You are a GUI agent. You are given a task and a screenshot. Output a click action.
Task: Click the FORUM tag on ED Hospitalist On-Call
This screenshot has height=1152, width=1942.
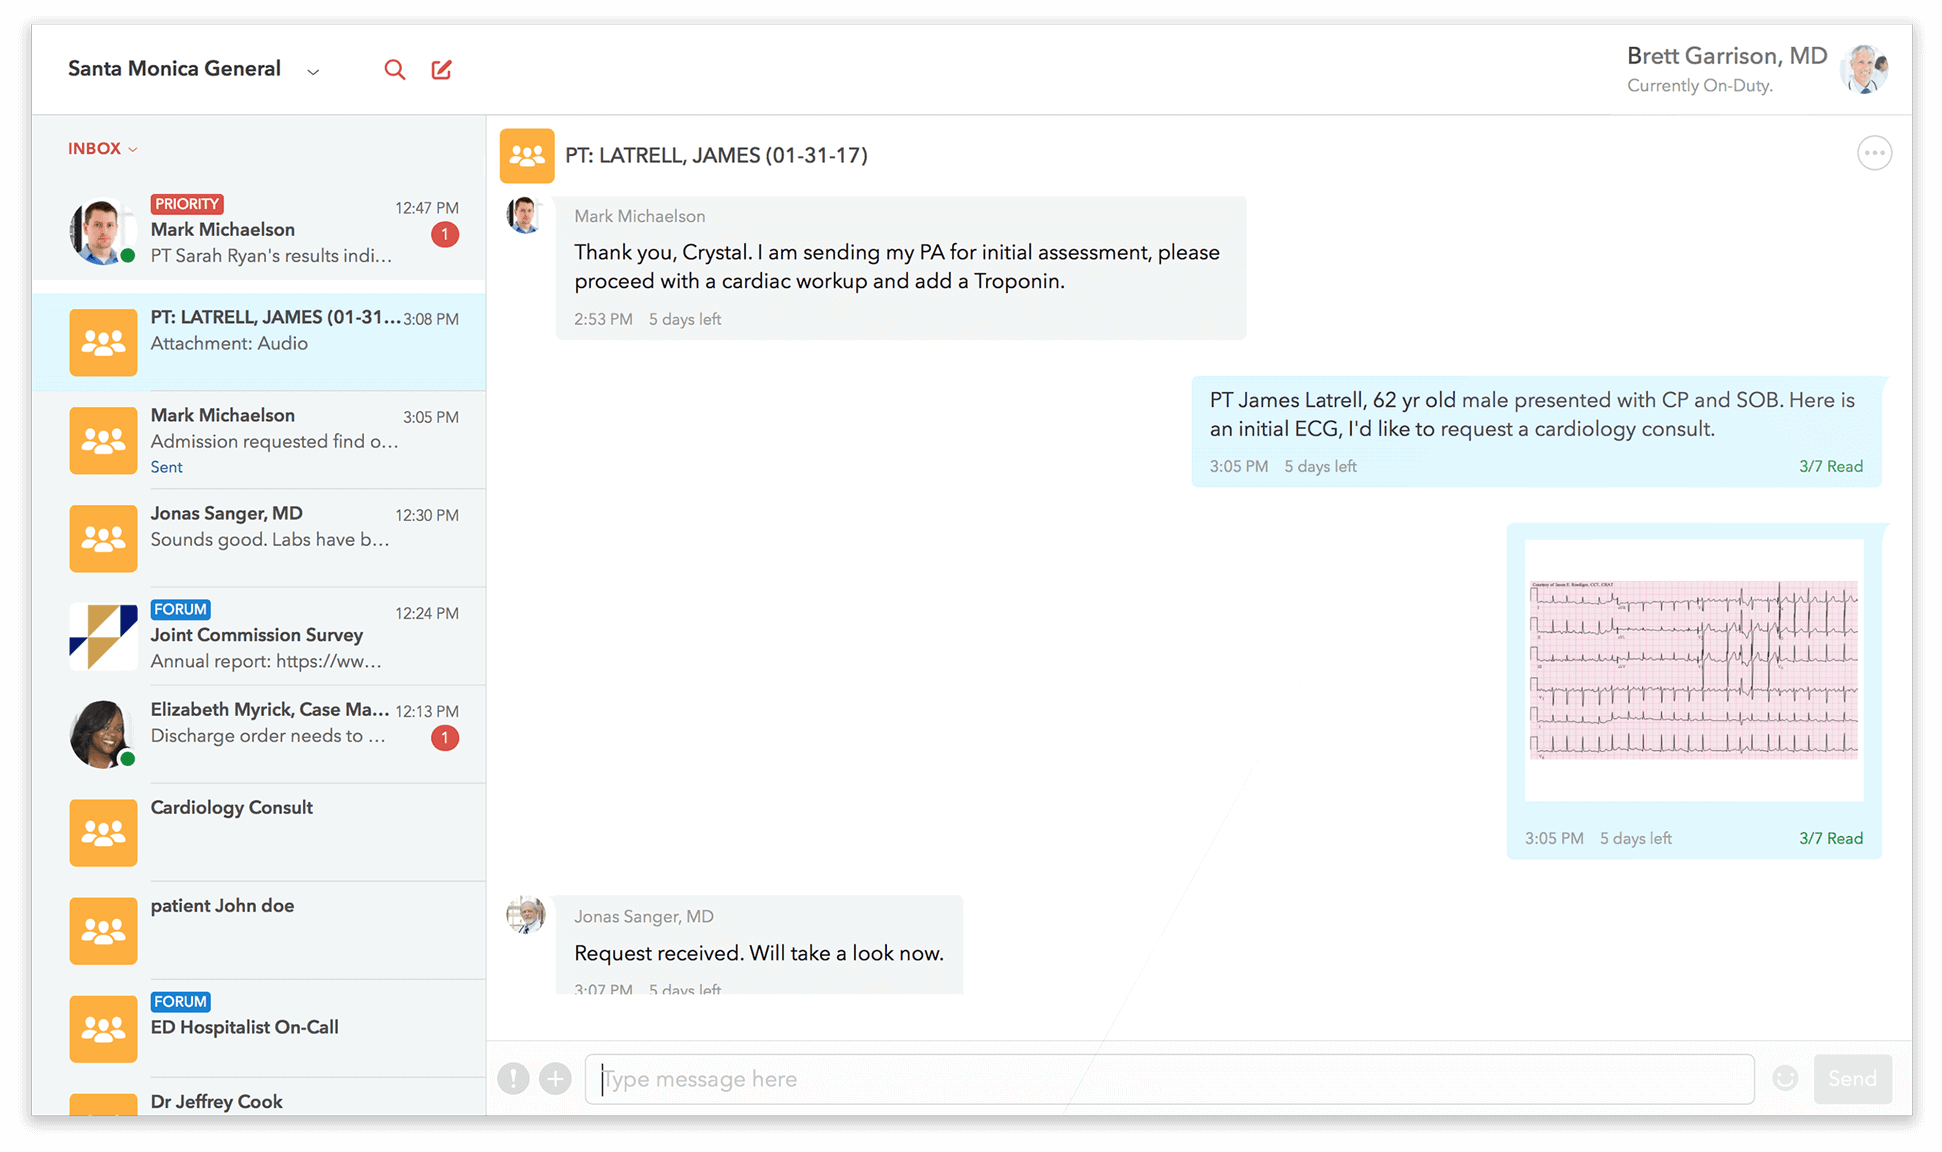tap(180, 1001)
